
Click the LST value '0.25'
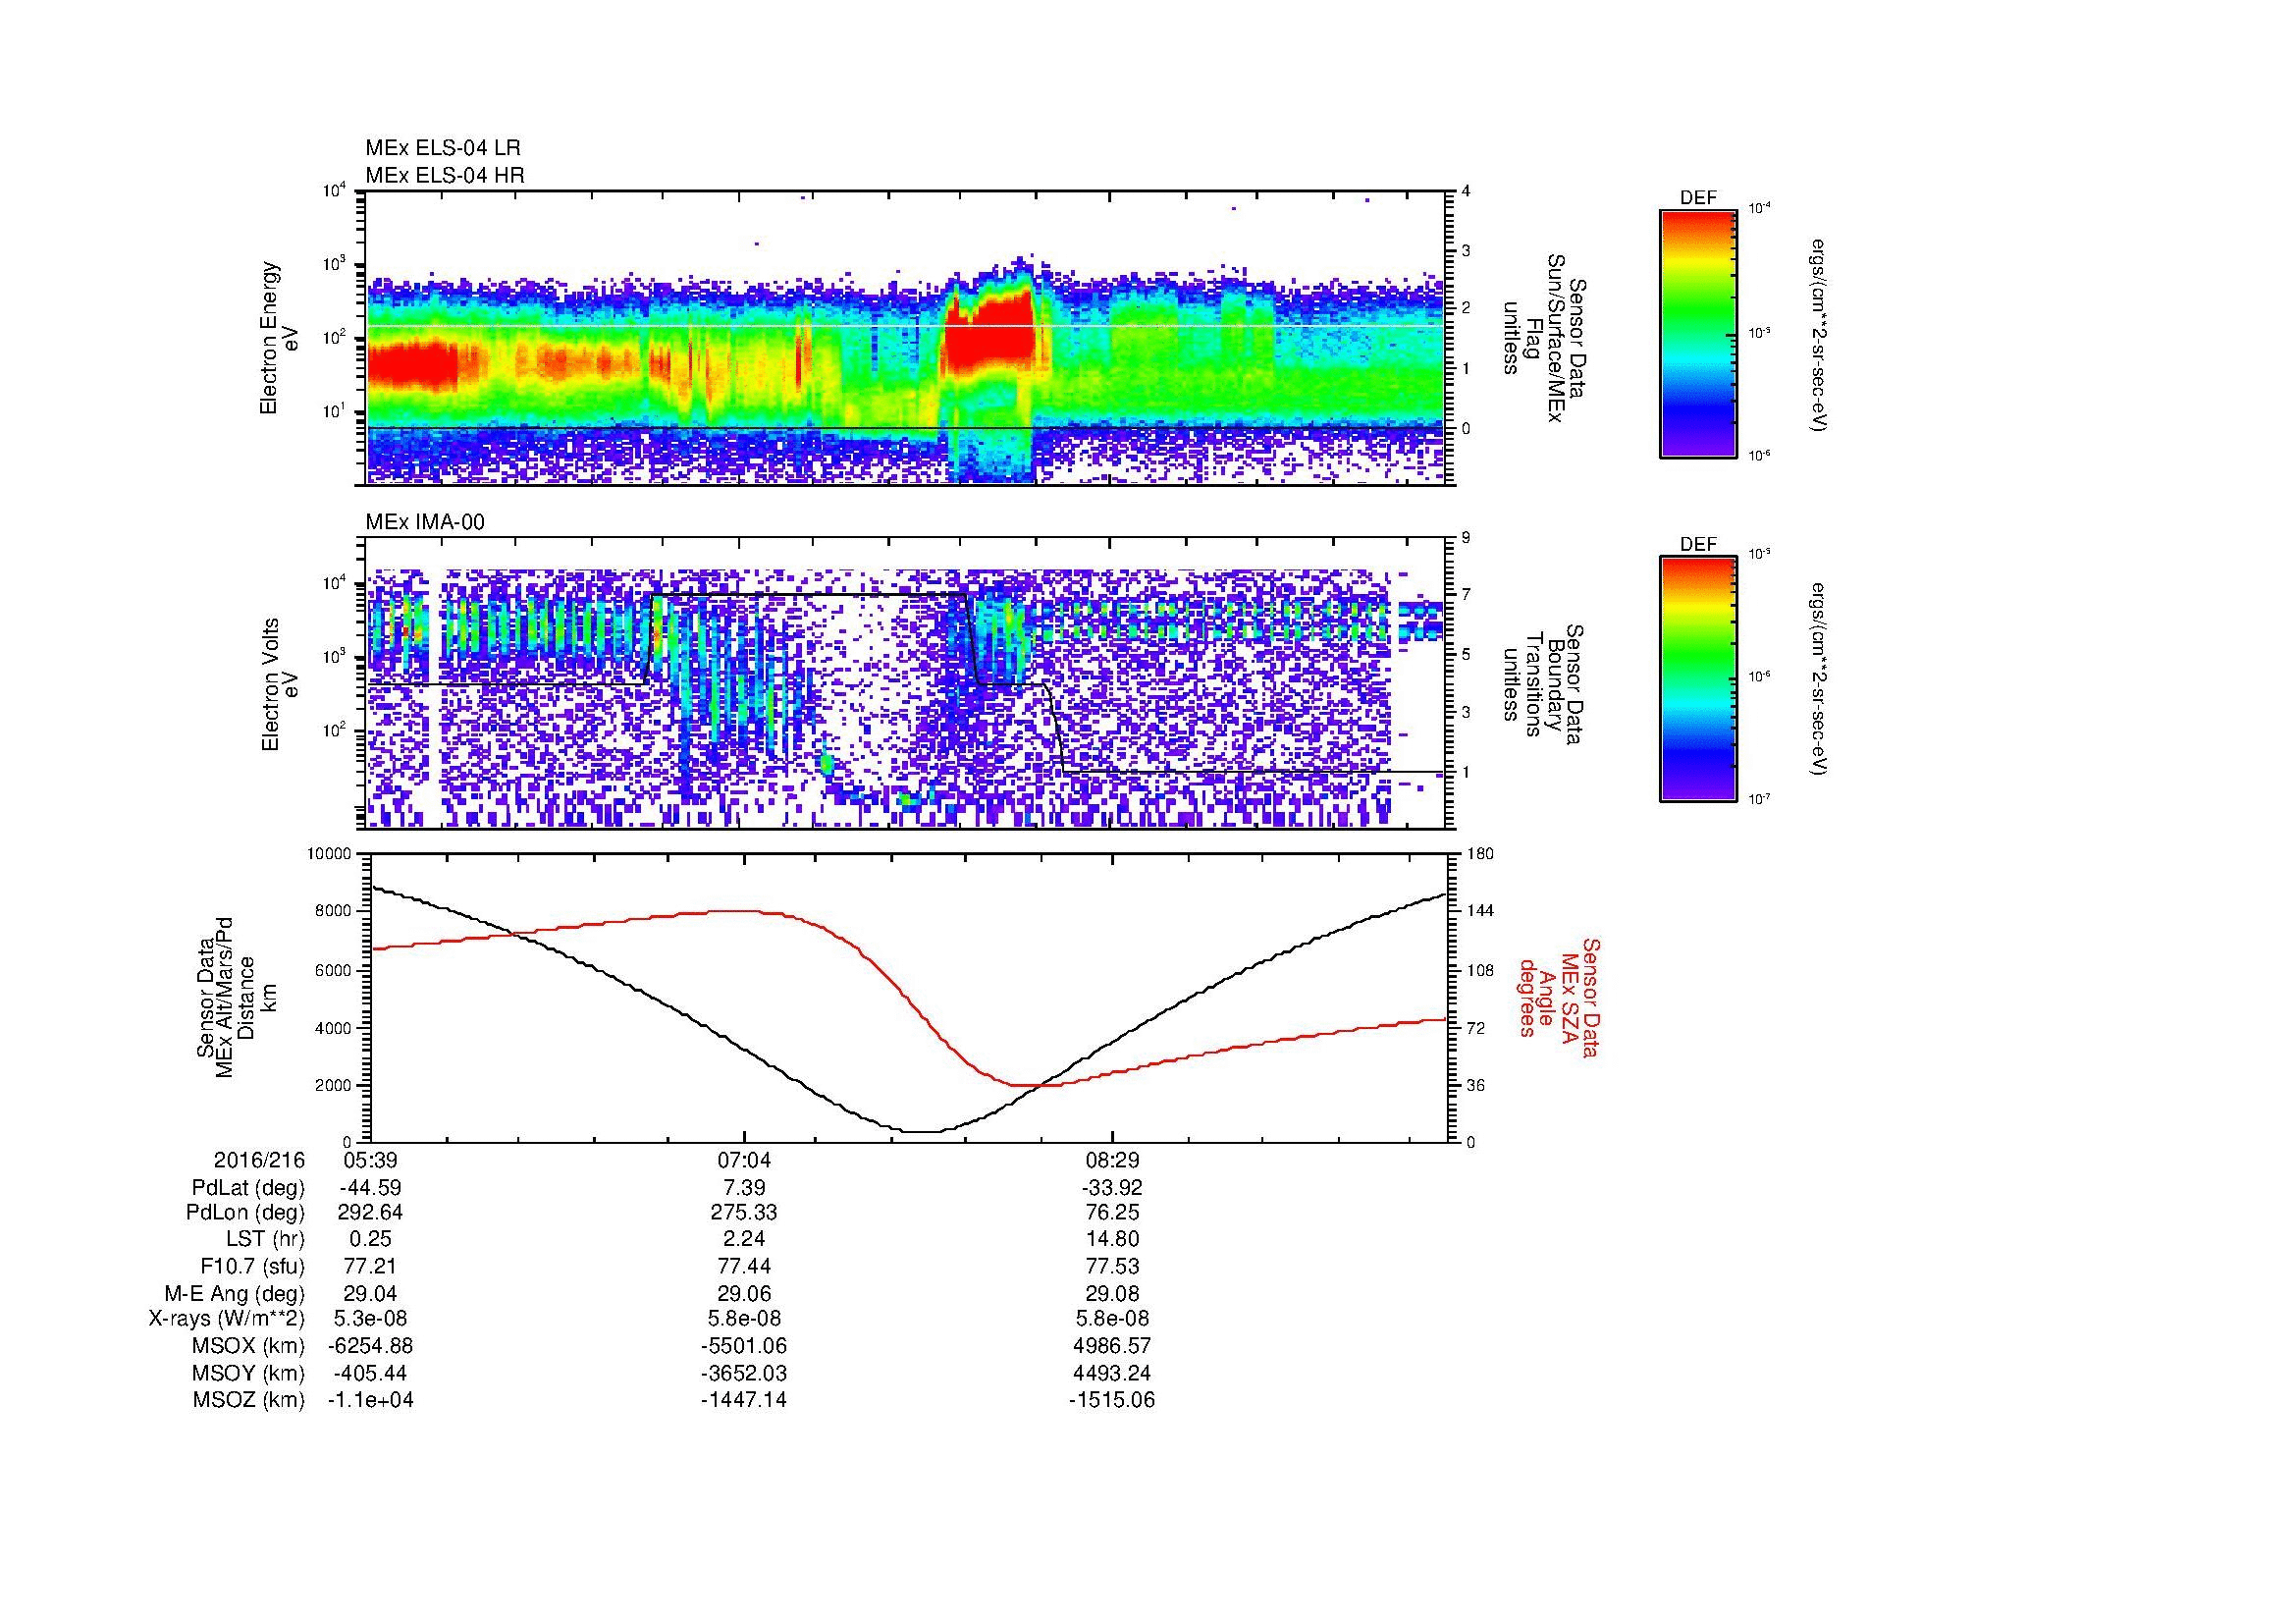[x=370, y=1239]
